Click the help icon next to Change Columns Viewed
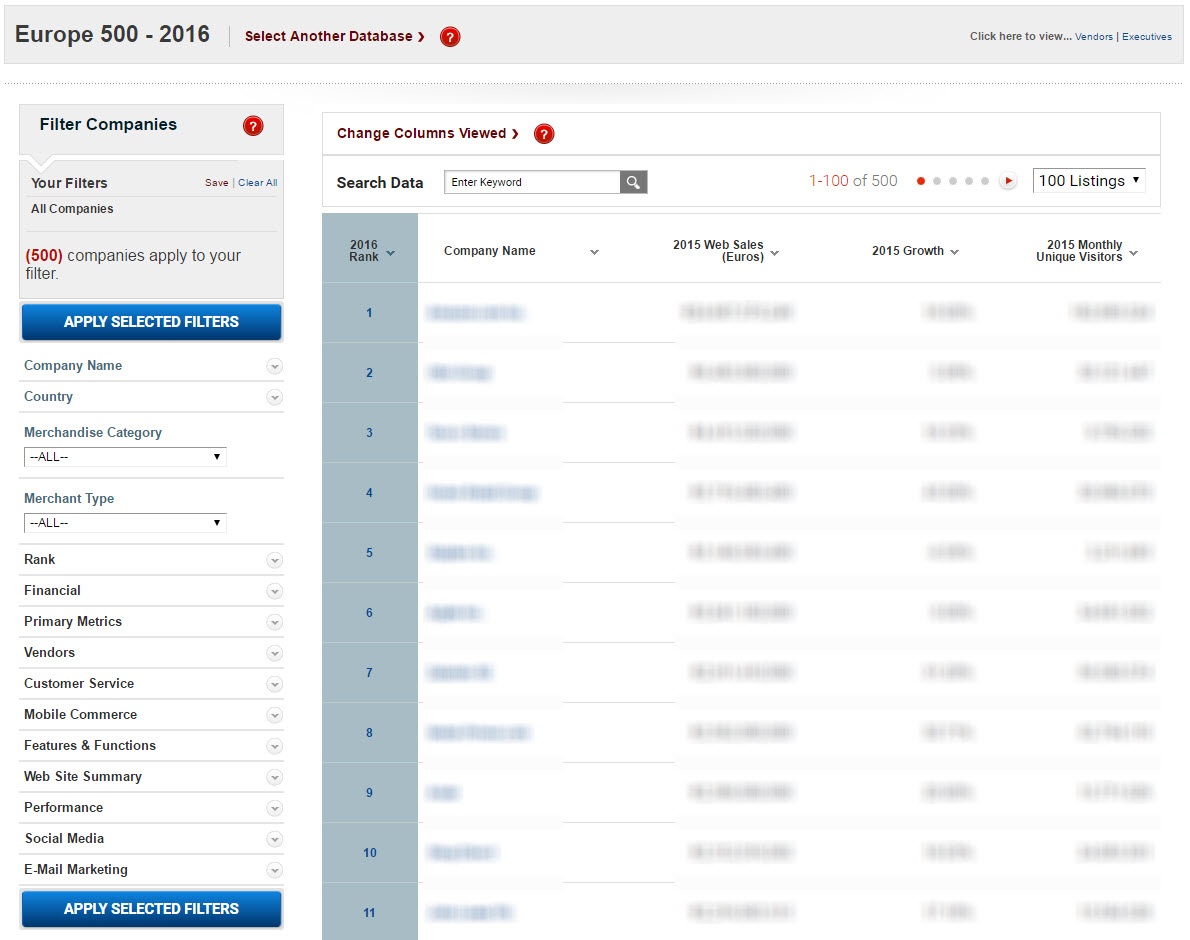 pos(543,134)
